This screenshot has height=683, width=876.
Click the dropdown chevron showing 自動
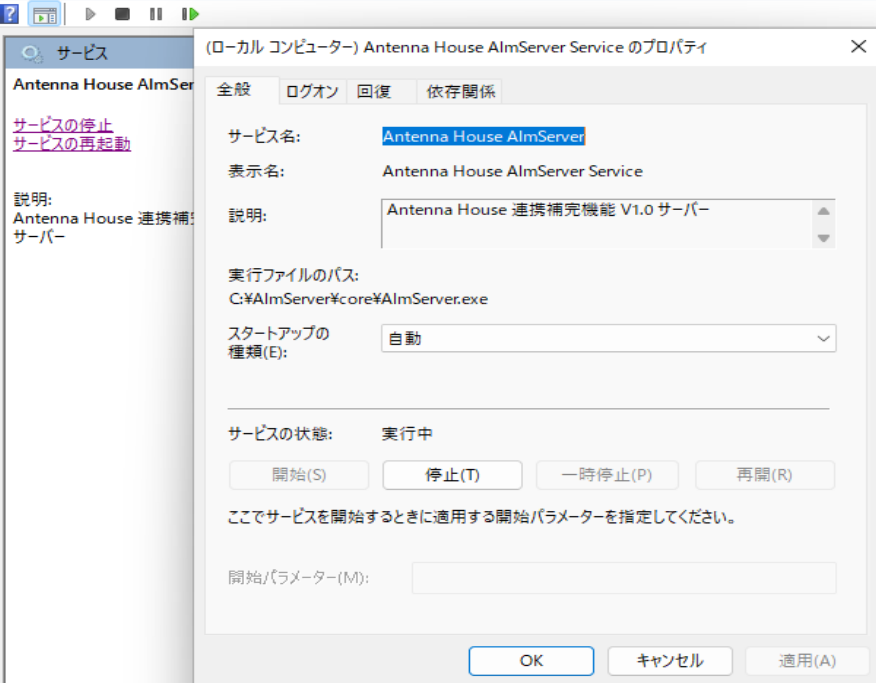(822, 339)
